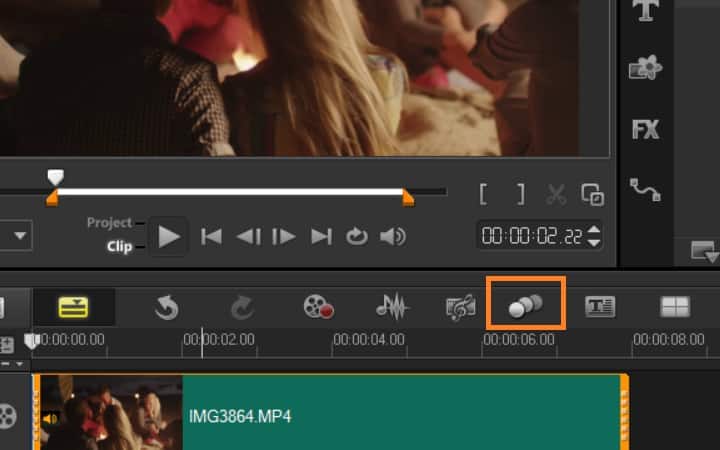The height and width of the screenshot is (450, 720).
Task: Click the highlighted Motion Tracking icon
Action: pyautogui.click(x=526, y=307)
